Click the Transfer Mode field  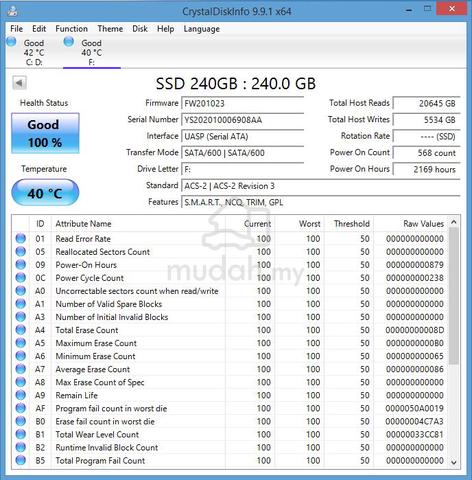point(243,153)
